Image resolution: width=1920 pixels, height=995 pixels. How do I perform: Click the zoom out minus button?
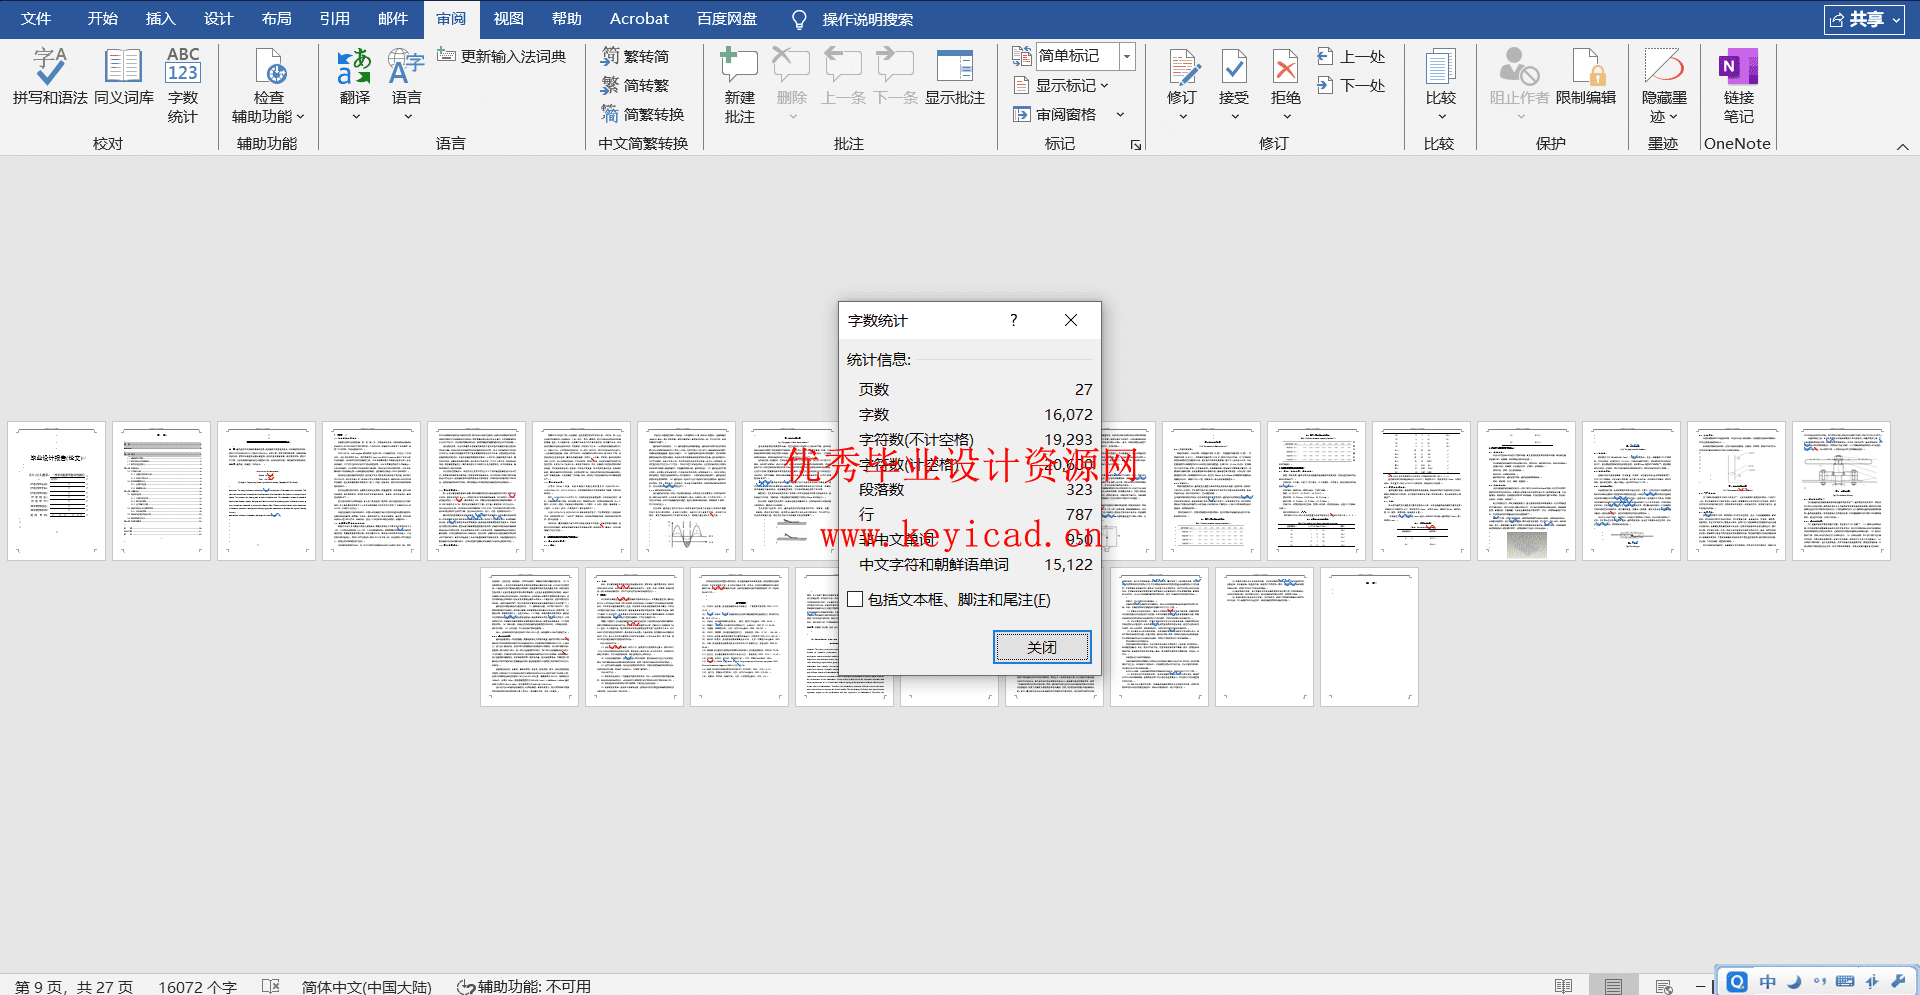1700,986
